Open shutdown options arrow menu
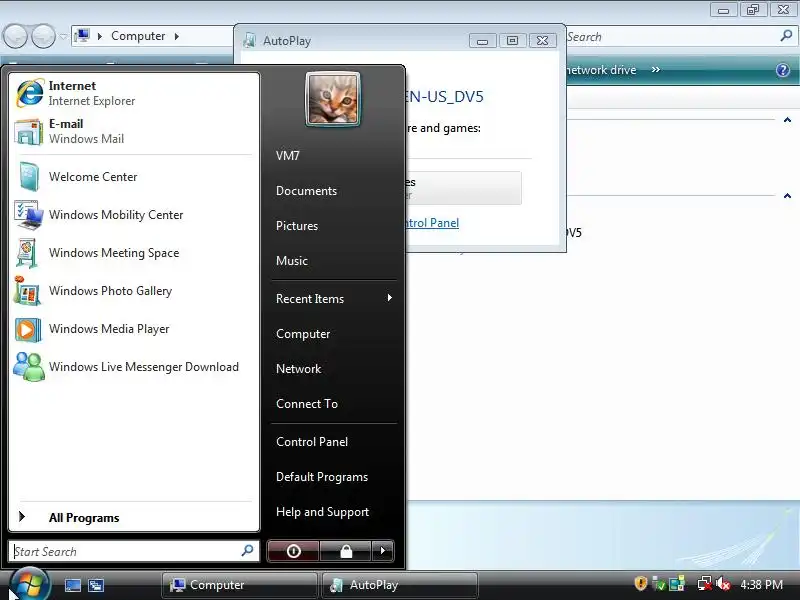 coord(383,551)
